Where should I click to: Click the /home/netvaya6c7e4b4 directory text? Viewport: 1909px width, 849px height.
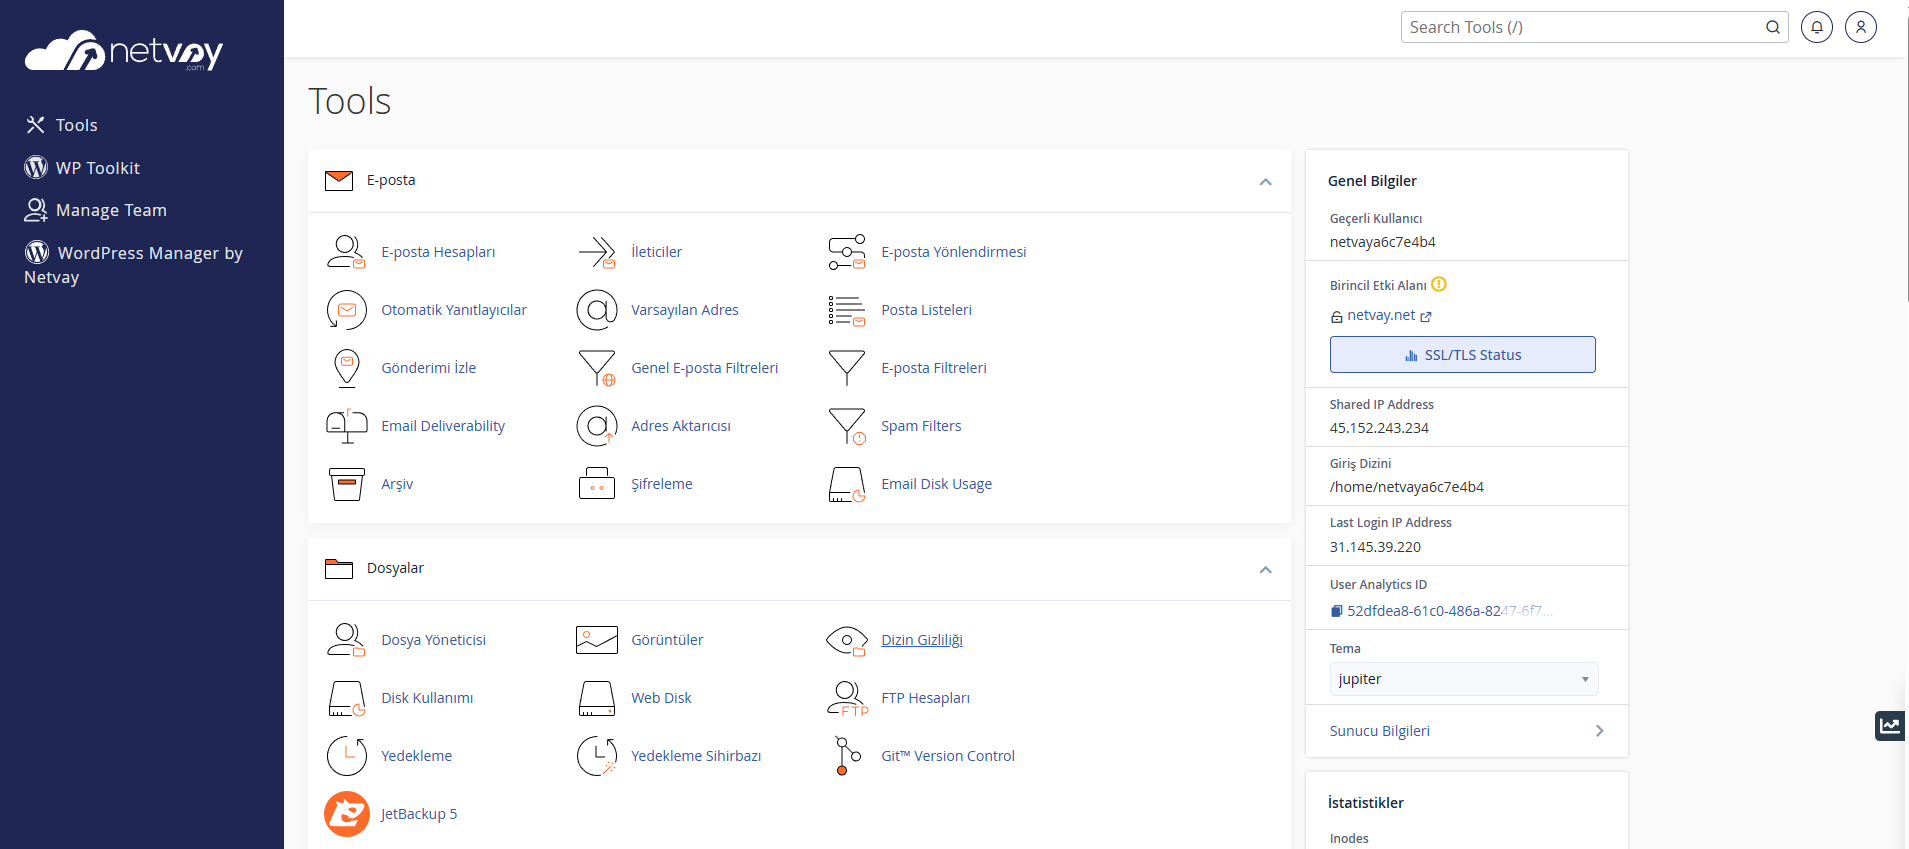[1406, 487]
